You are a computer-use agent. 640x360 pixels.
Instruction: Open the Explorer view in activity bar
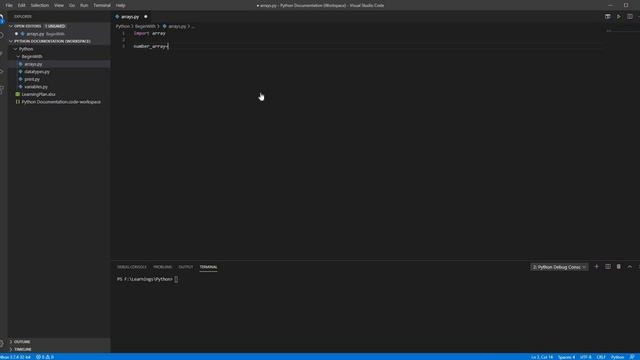[2, 18]
